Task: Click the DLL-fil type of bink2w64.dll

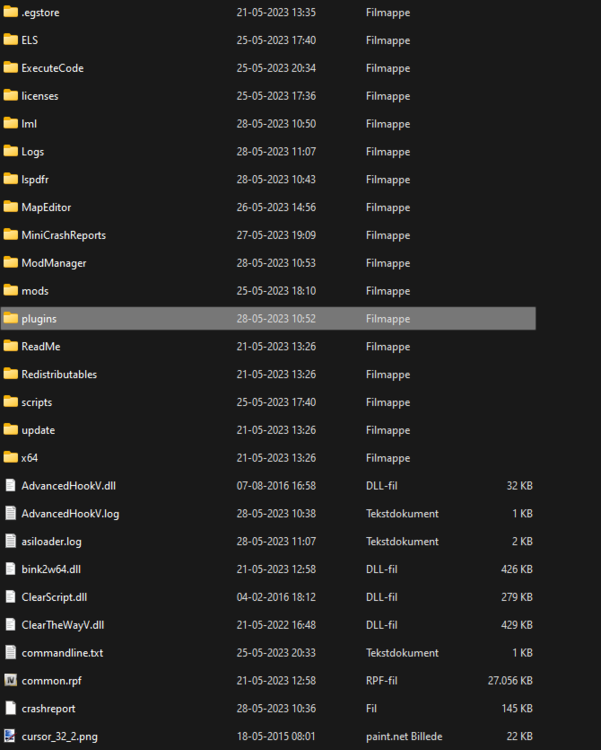Action: pos(381,569)
